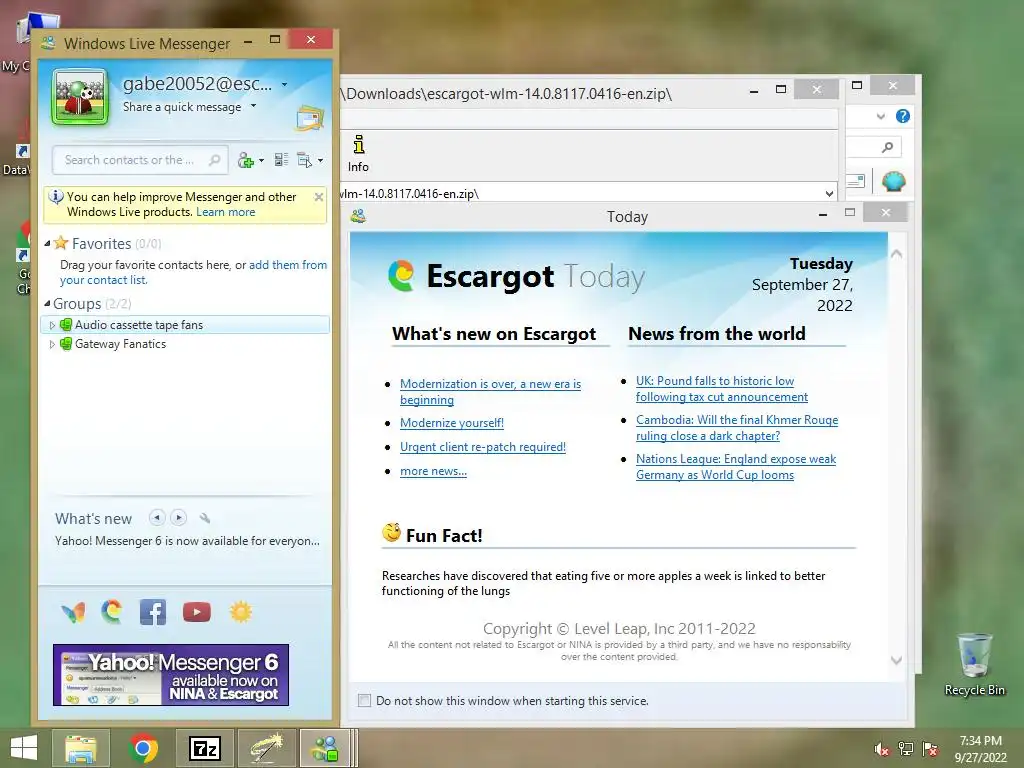Click the Gateway Fanatics group icon
1024x768 pixels.
(x=65, y=344)
